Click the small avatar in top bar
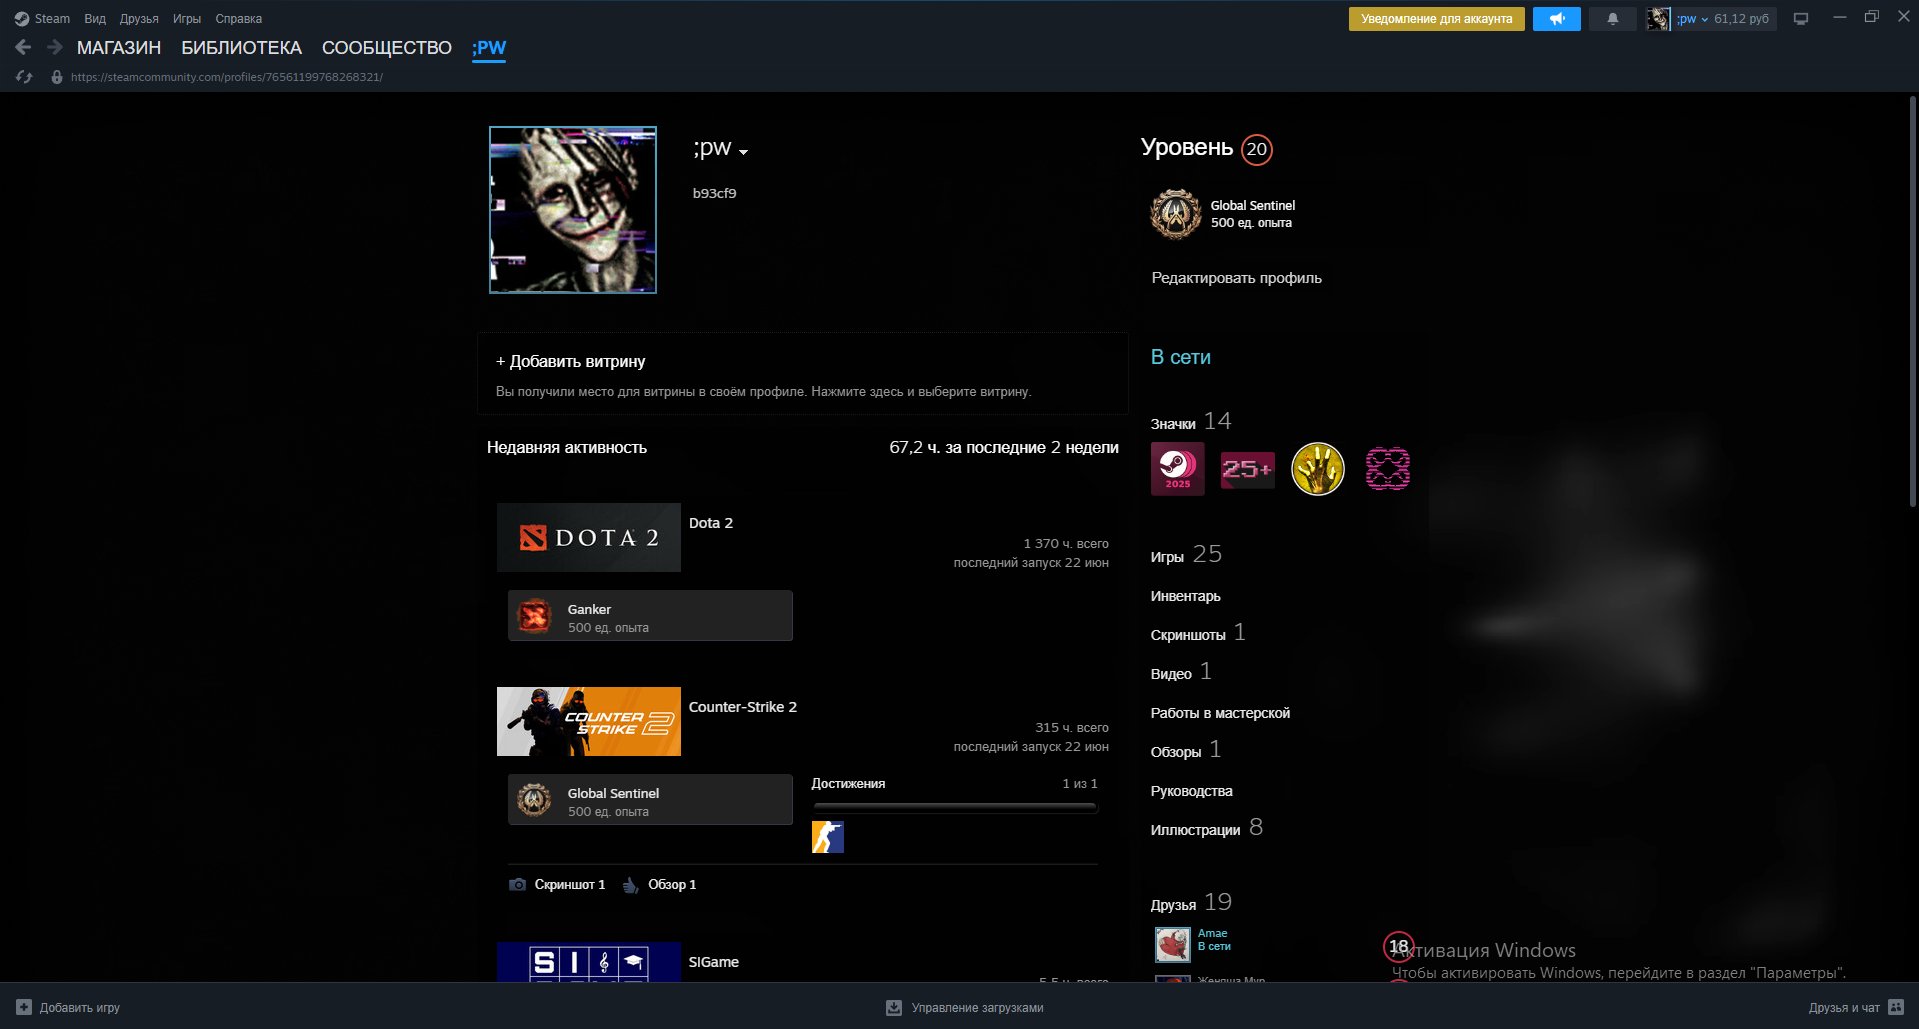This screenshot has width=1919, height=1029. coord(1658,19)
